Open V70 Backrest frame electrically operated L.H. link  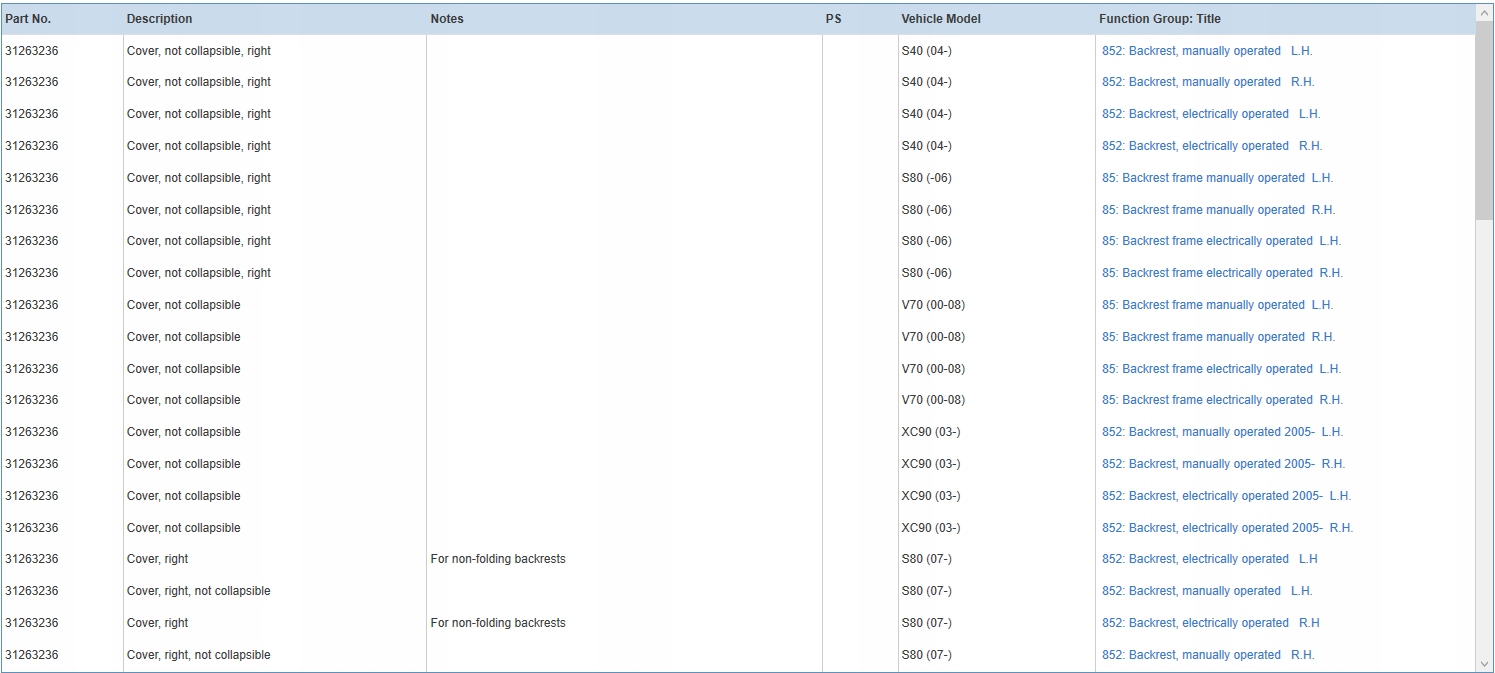point(1221,369)
